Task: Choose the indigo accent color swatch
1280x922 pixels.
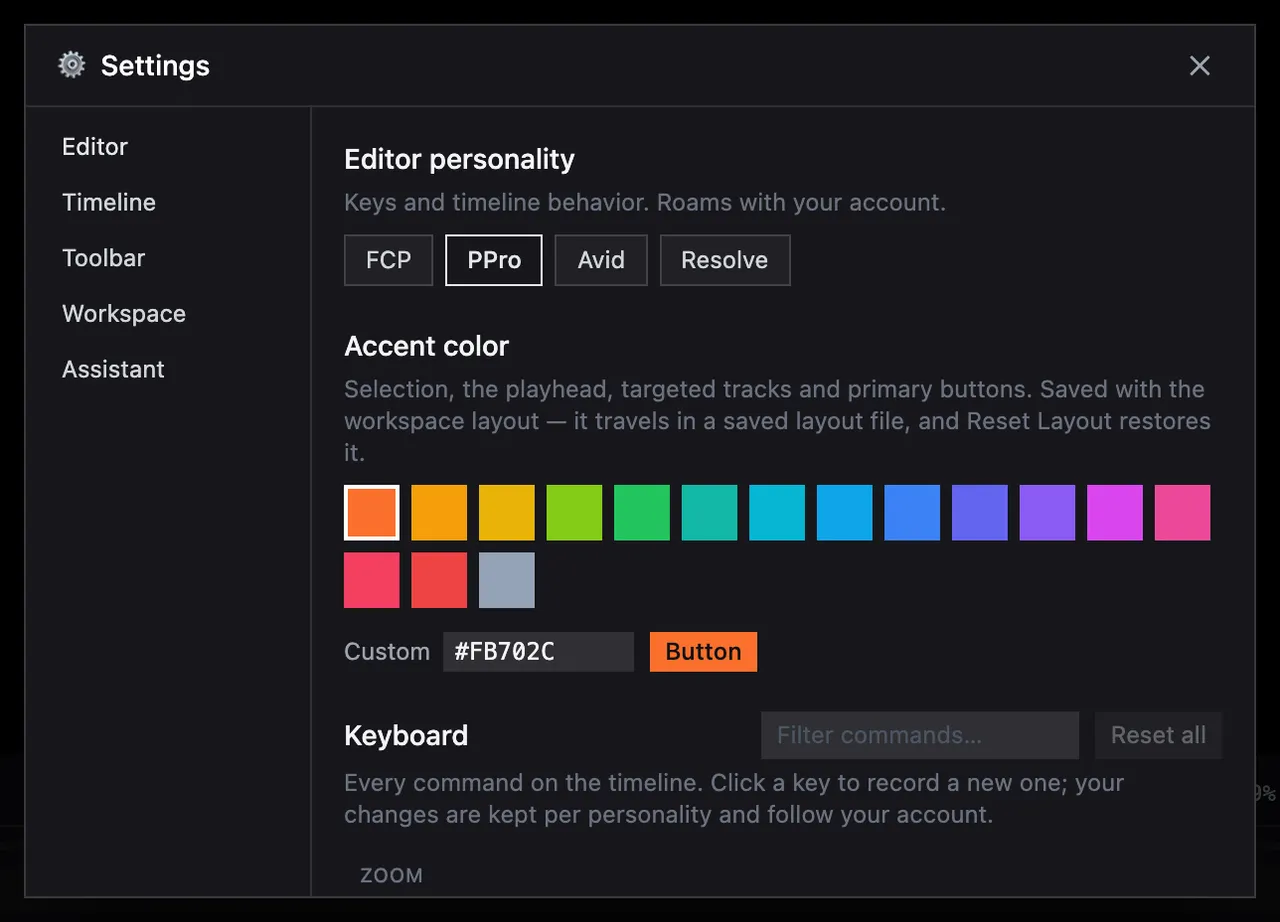Action: click(980, 513)
